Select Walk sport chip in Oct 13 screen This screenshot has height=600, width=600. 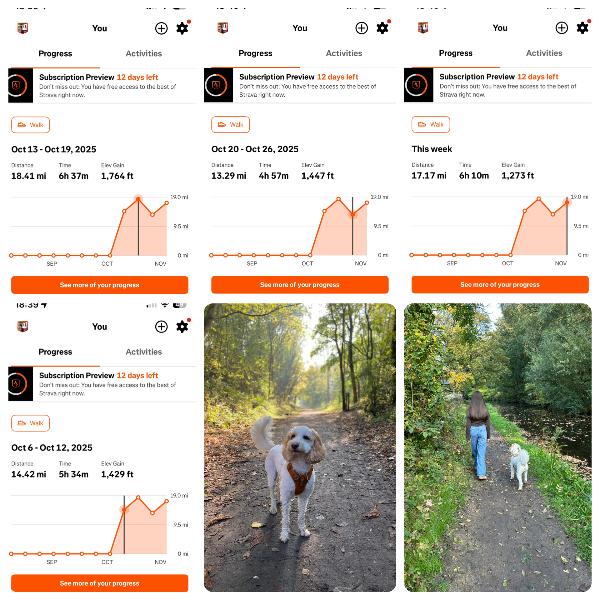click(x=30, y=125)
